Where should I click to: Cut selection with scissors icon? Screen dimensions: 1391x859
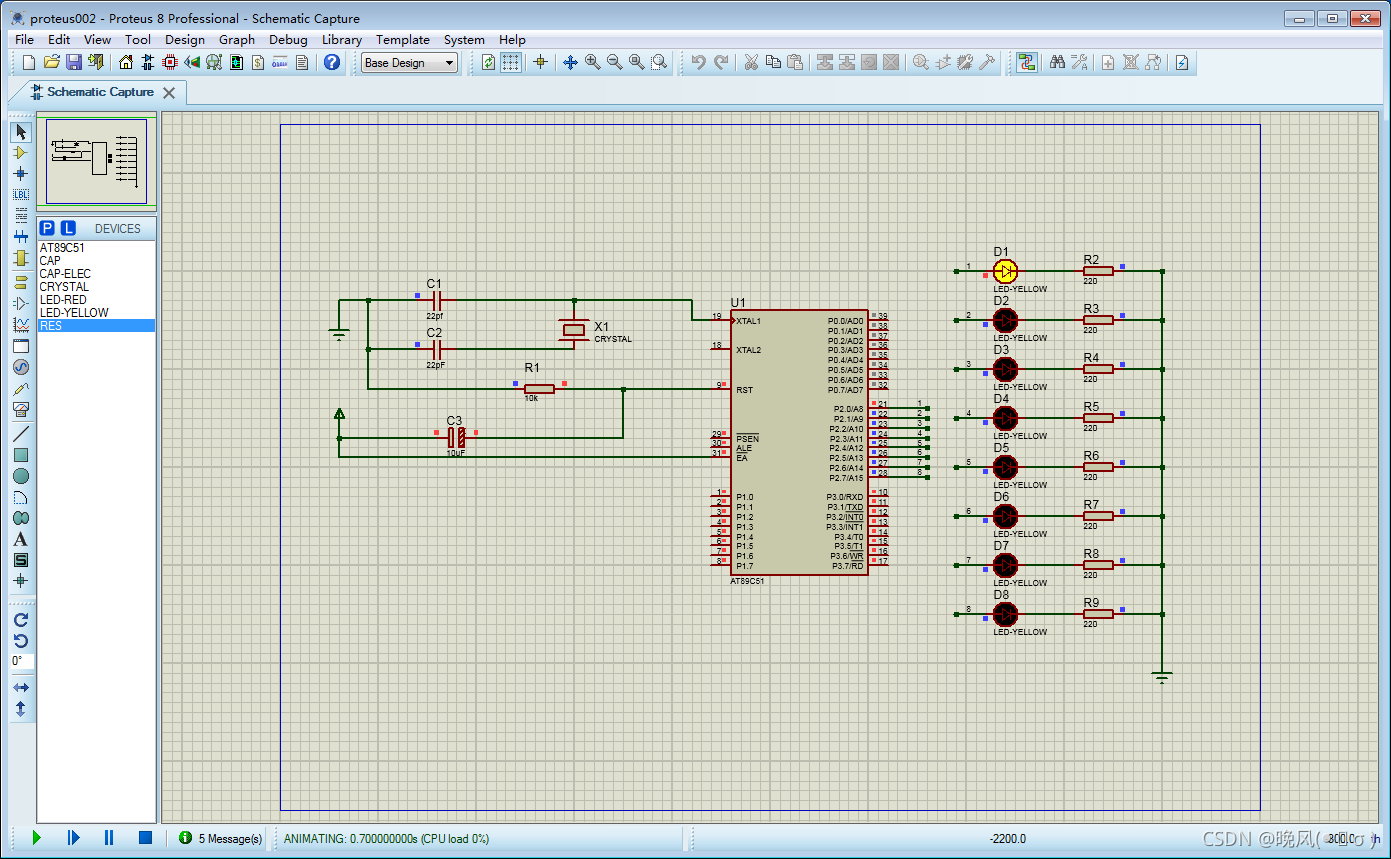[752, 62]
